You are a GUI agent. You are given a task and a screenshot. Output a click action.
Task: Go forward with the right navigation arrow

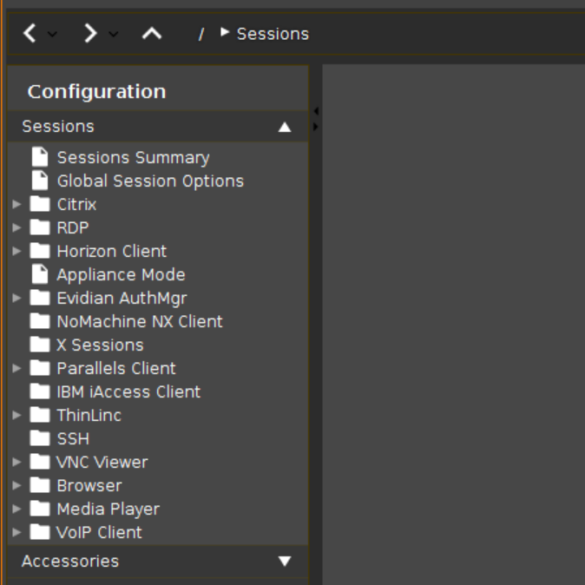pyautogui.click(x=90, y=34)
